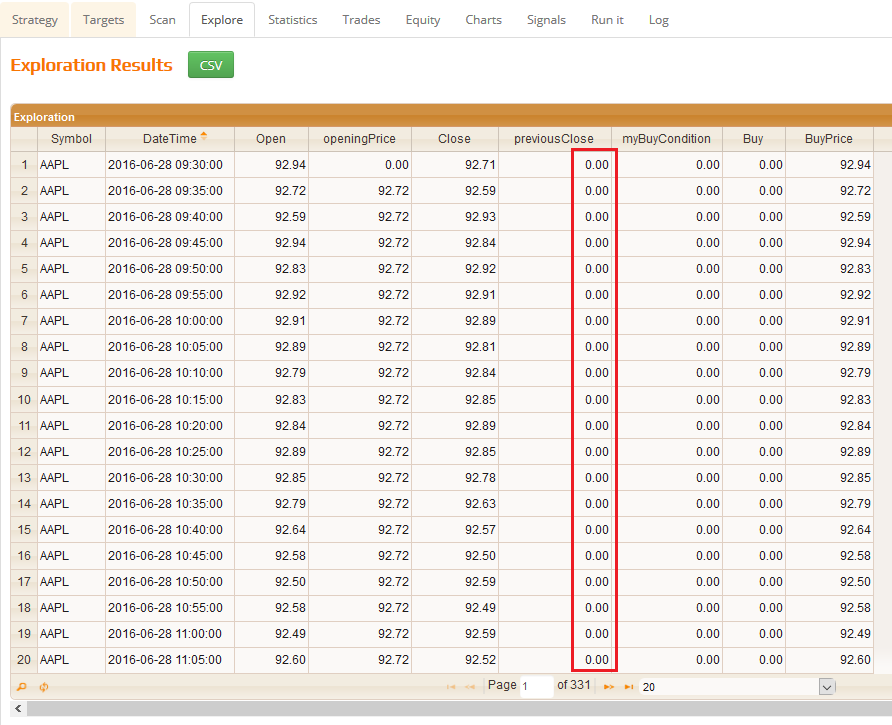The width and height of the screenshot is (892, 725).
Task: Open the Trades tab
Action: tap(361, 20)
